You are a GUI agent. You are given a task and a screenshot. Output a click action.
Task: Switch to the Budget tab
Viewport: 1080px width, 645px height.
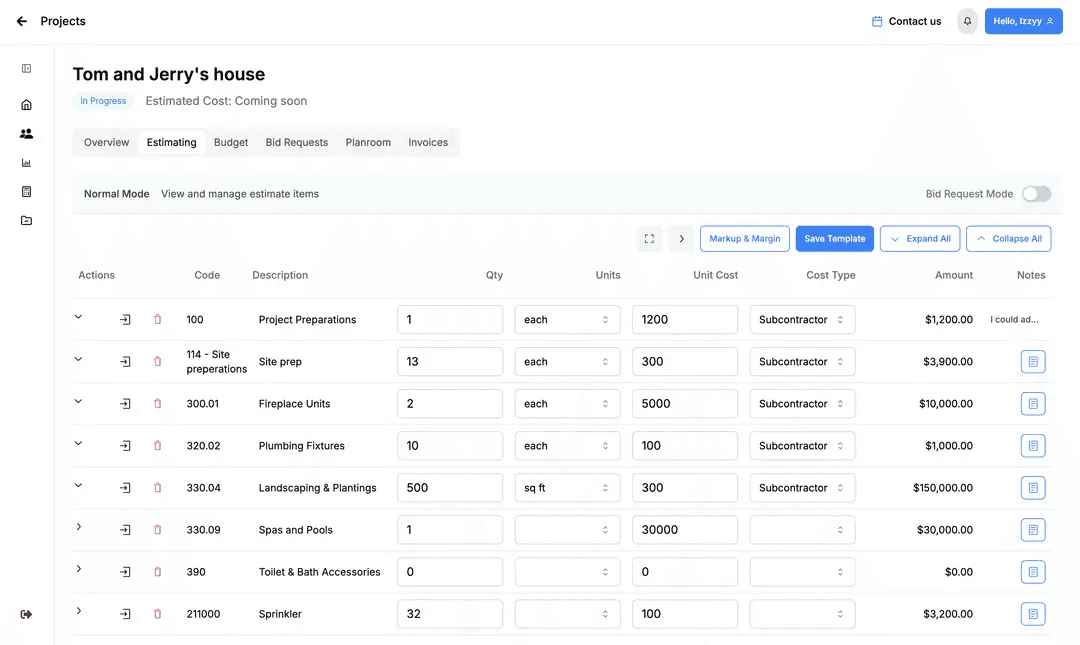point(231,143)
